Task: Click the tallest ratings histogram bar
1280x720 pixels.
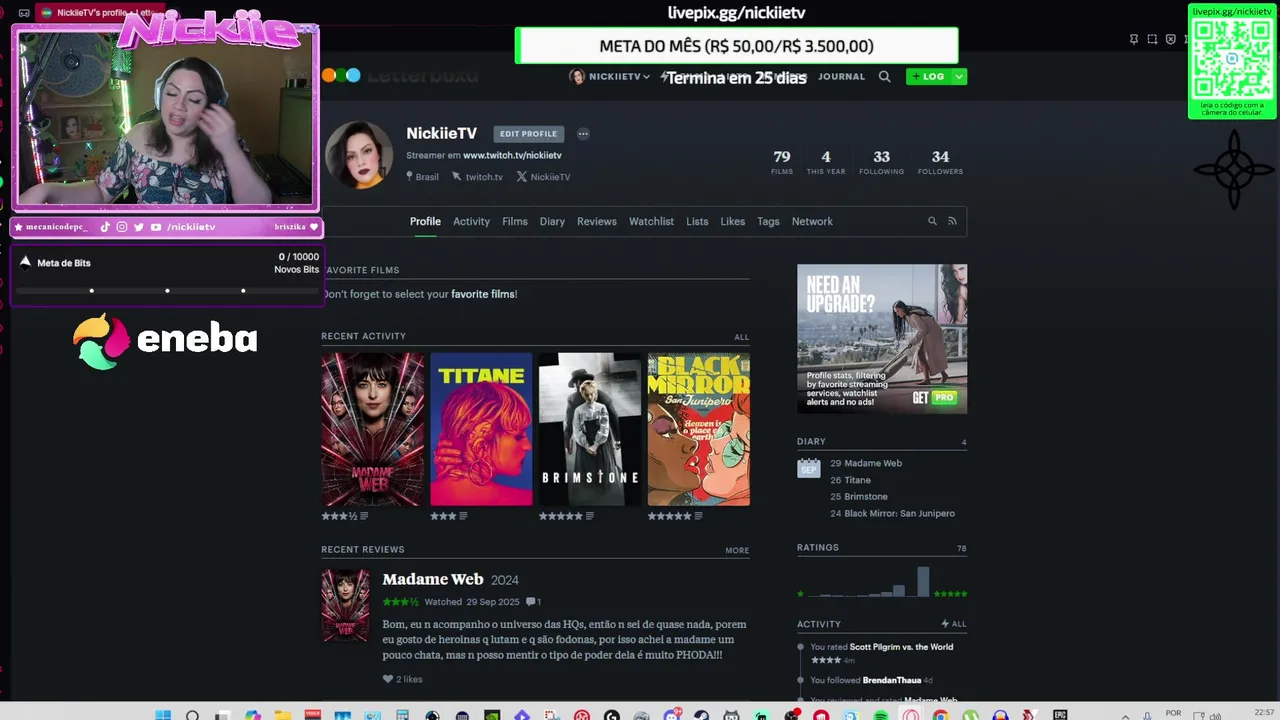Action: 923,582
